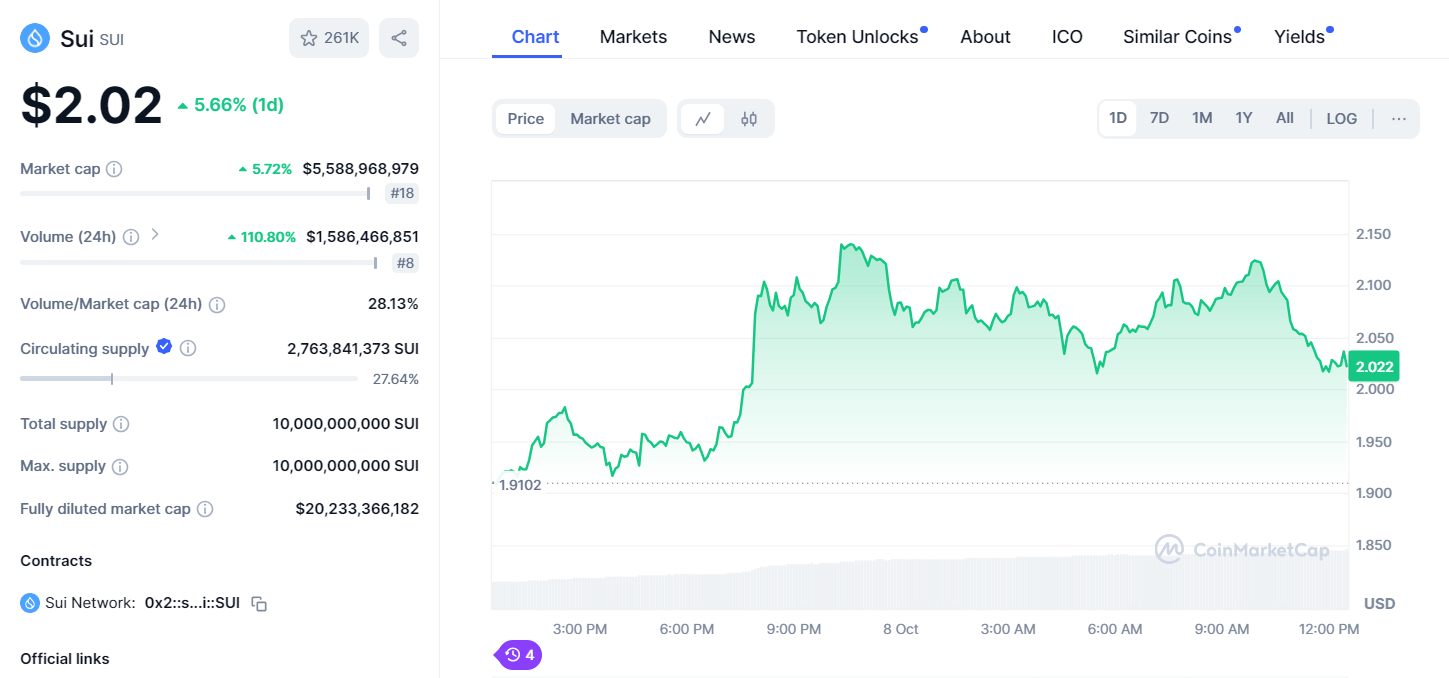Set chart range to 1M
Image resolution: width=1449 pixels, height=678 pixels.
tap(1202, 119)
